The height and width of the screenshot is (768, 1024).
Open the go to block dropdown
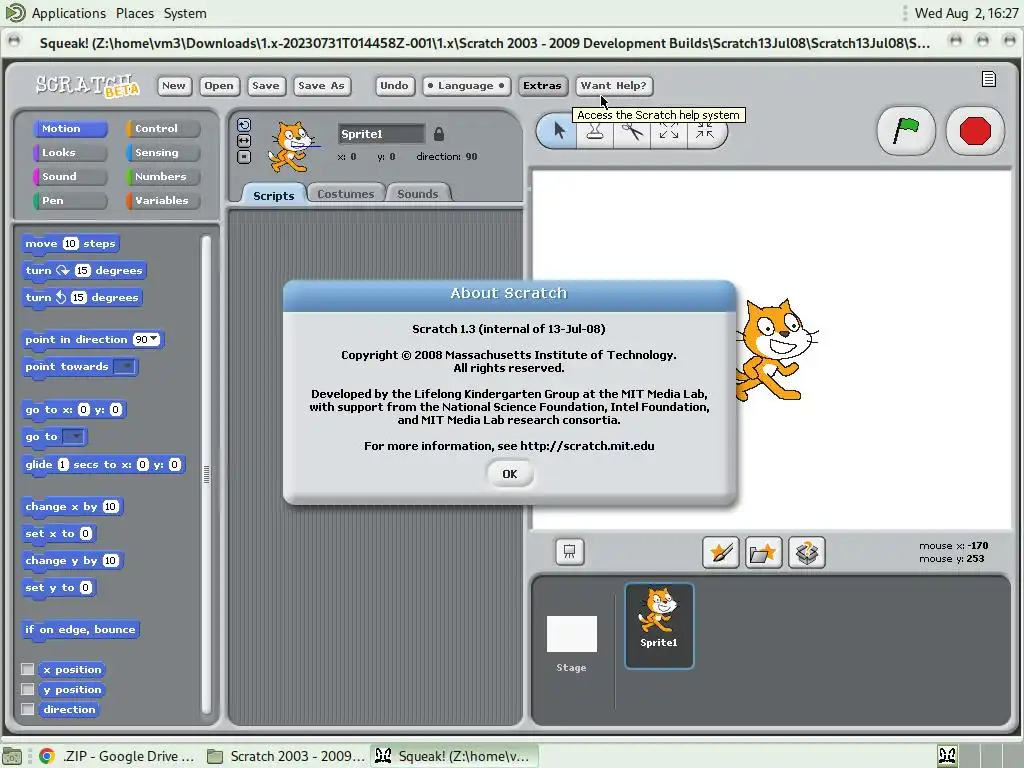[x=73, y=436]
